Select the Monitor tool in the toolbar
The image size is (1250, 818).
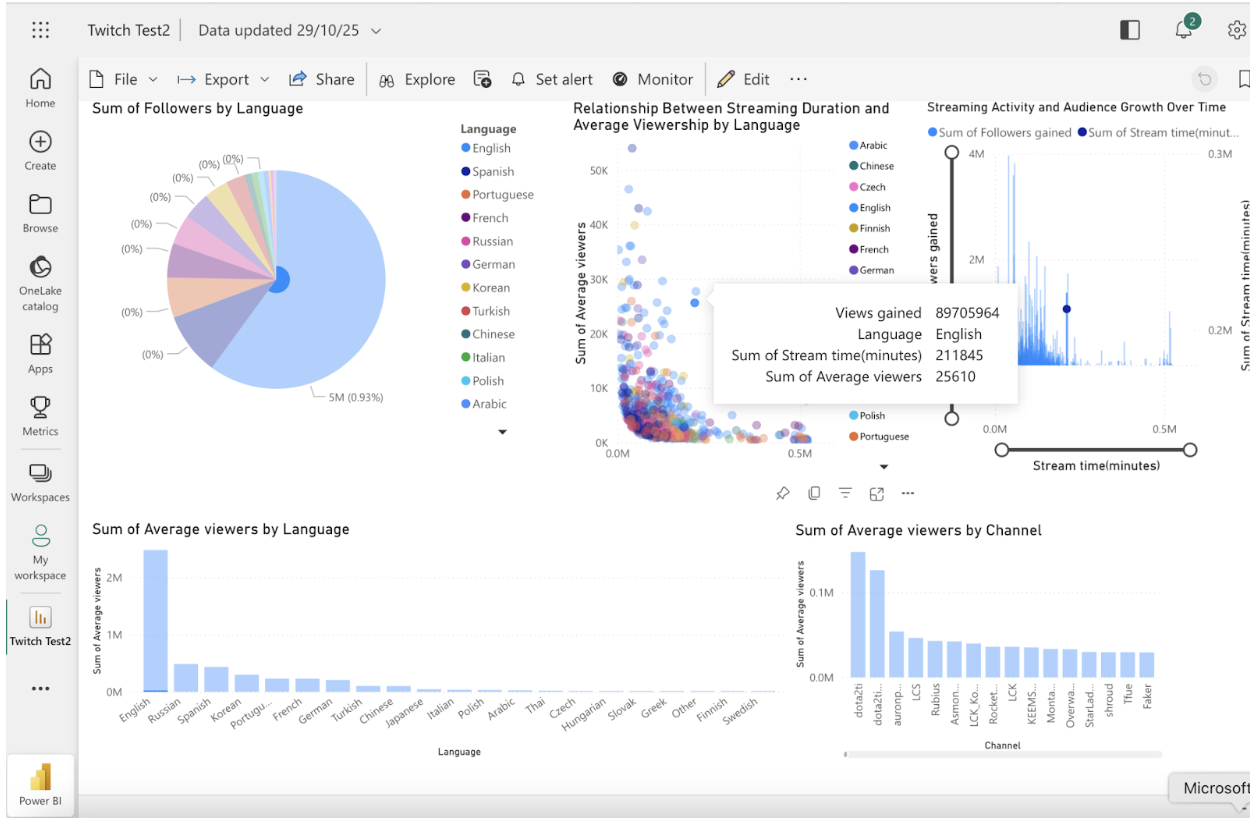click(653, 79)
